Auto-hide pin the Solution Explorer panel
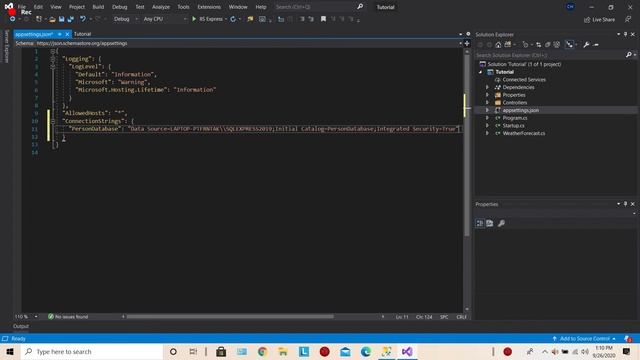Image resolution: width=640 pixels, height=360 pixels. pos(625,34)
